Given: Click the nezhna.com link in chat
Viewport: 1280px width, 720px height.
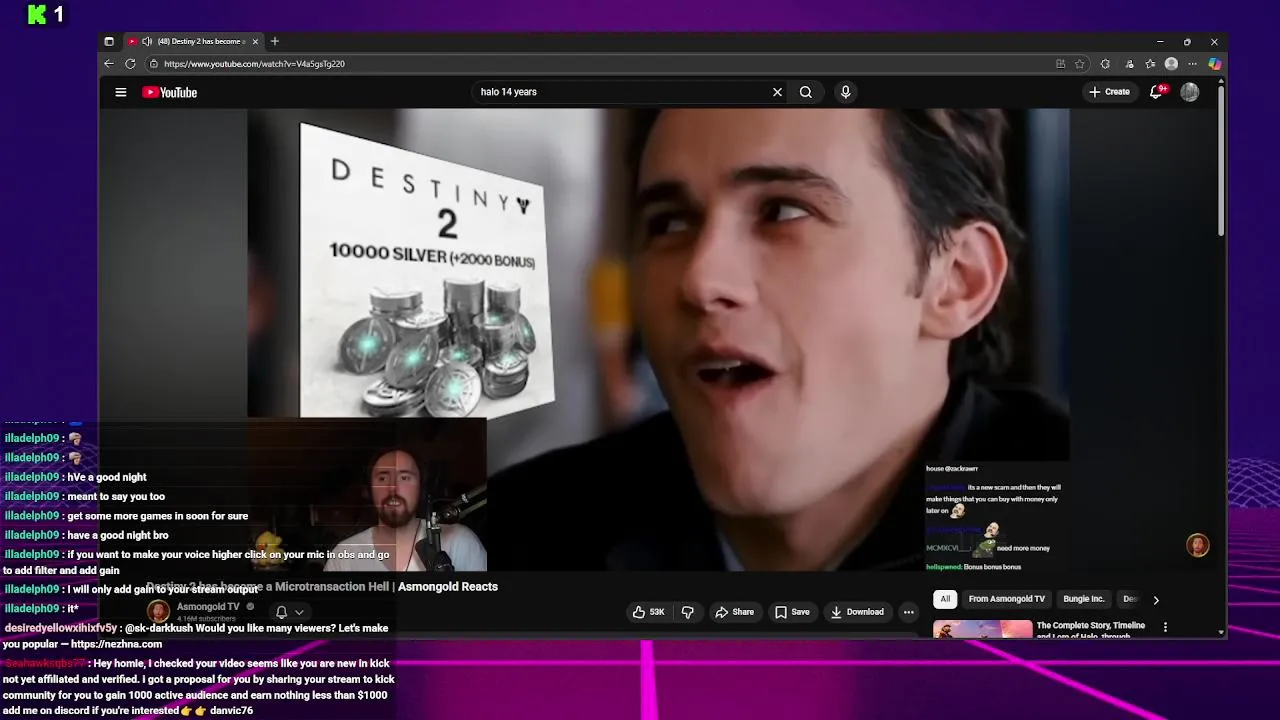Looking at the screenshot, I should 116,644.
